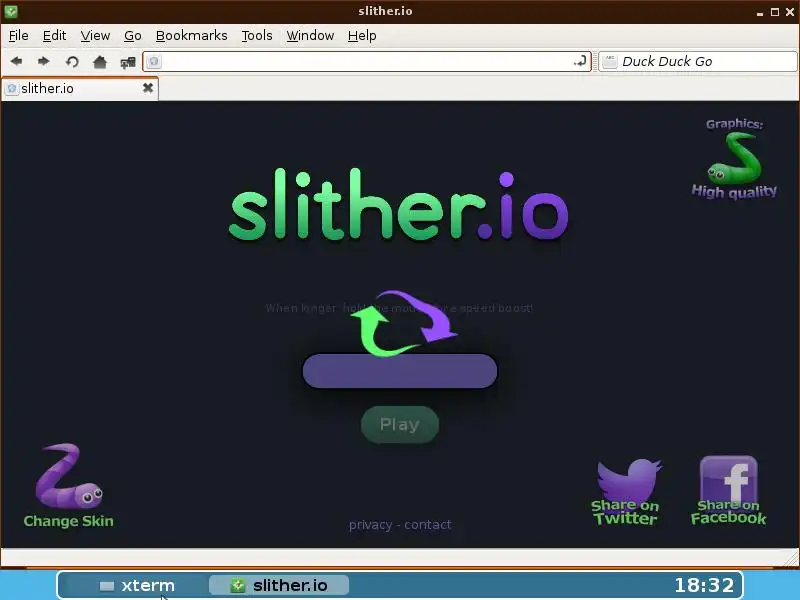The width and height of the screenshot is (800, 600).
Task: Click the xterm icon in the taskbar
Action: tap(107, 586)
